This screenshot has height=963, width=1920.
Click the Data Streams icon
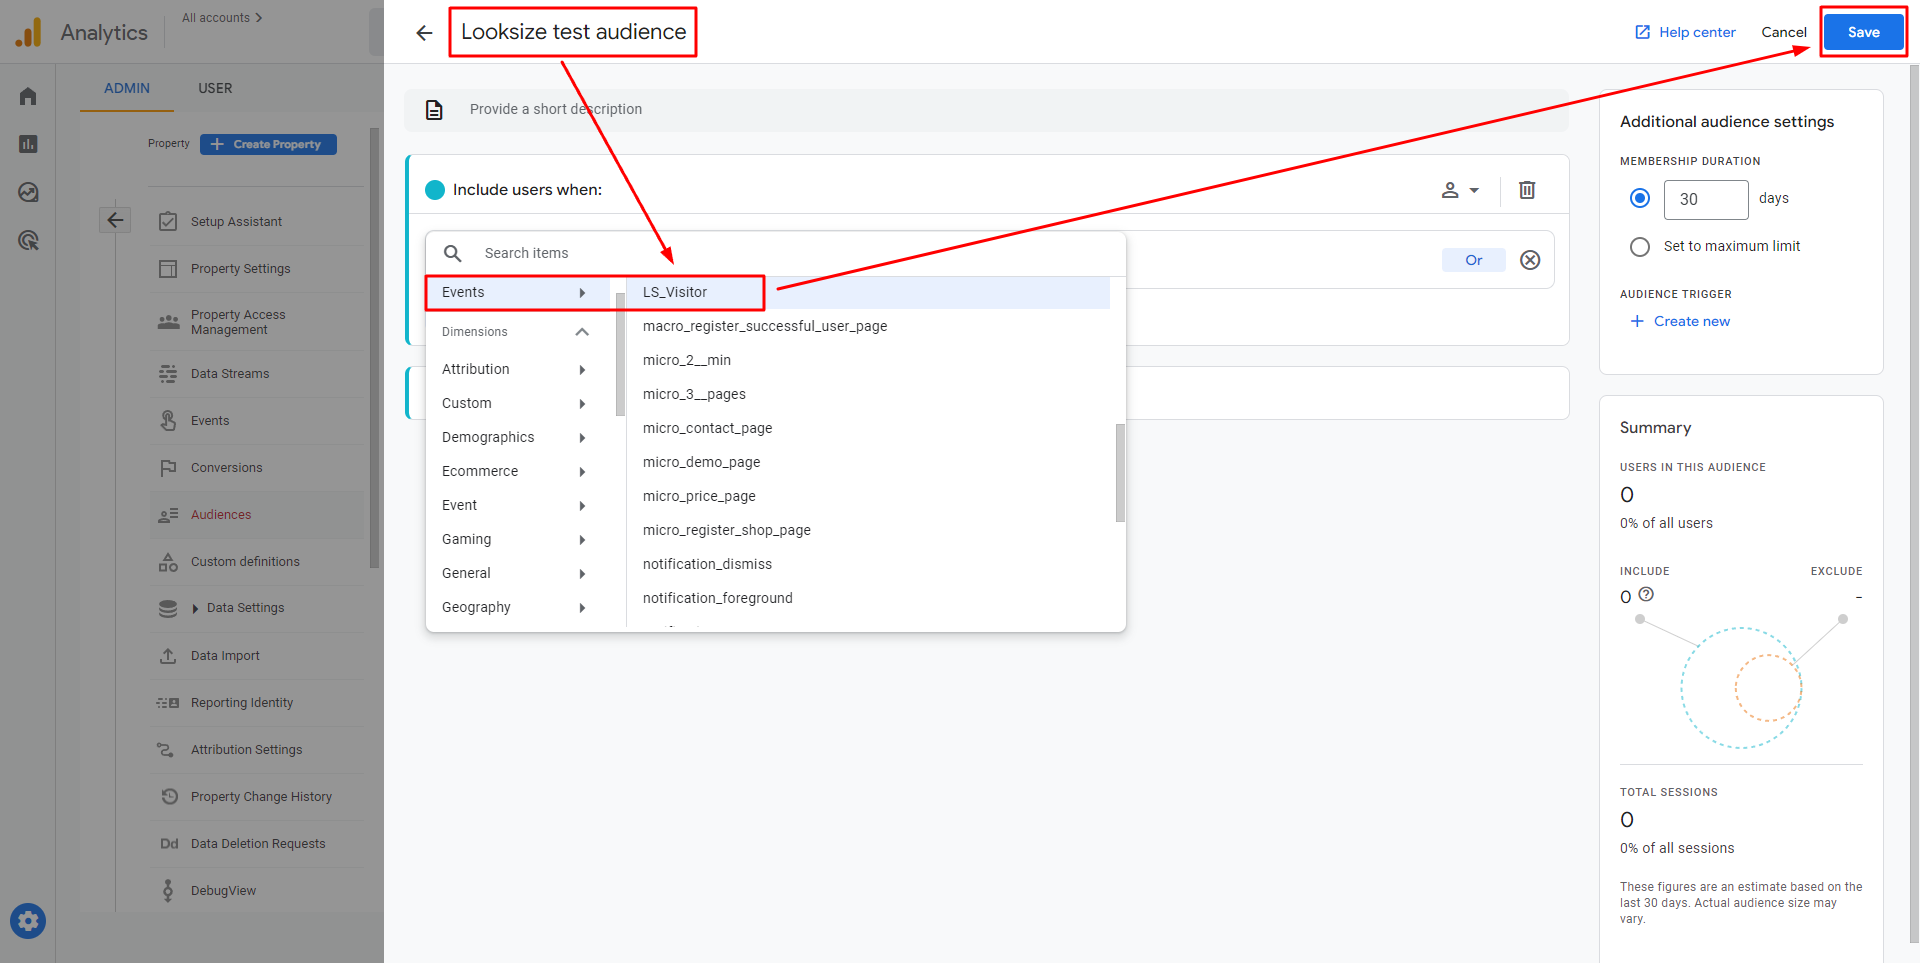point(168,374)
